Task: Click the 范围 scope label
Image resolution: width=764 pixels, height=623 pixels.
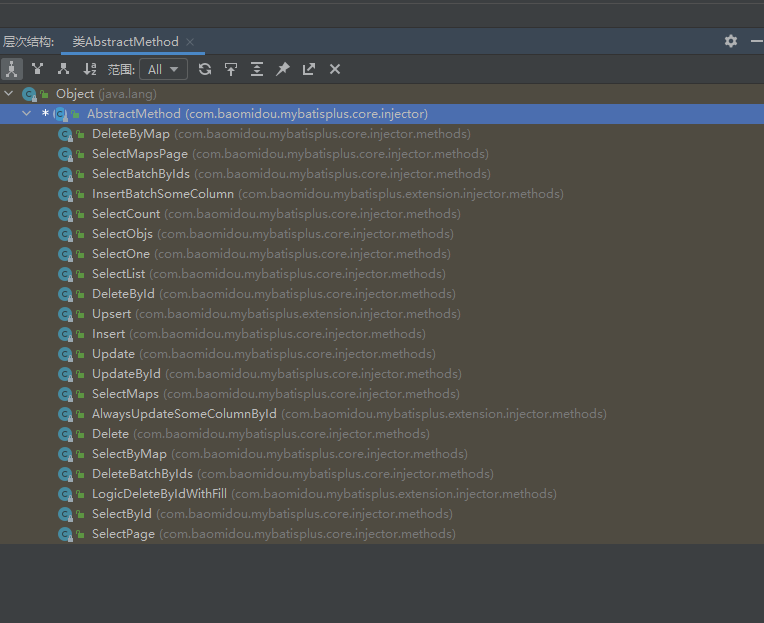Action: [x=121, y=69]
